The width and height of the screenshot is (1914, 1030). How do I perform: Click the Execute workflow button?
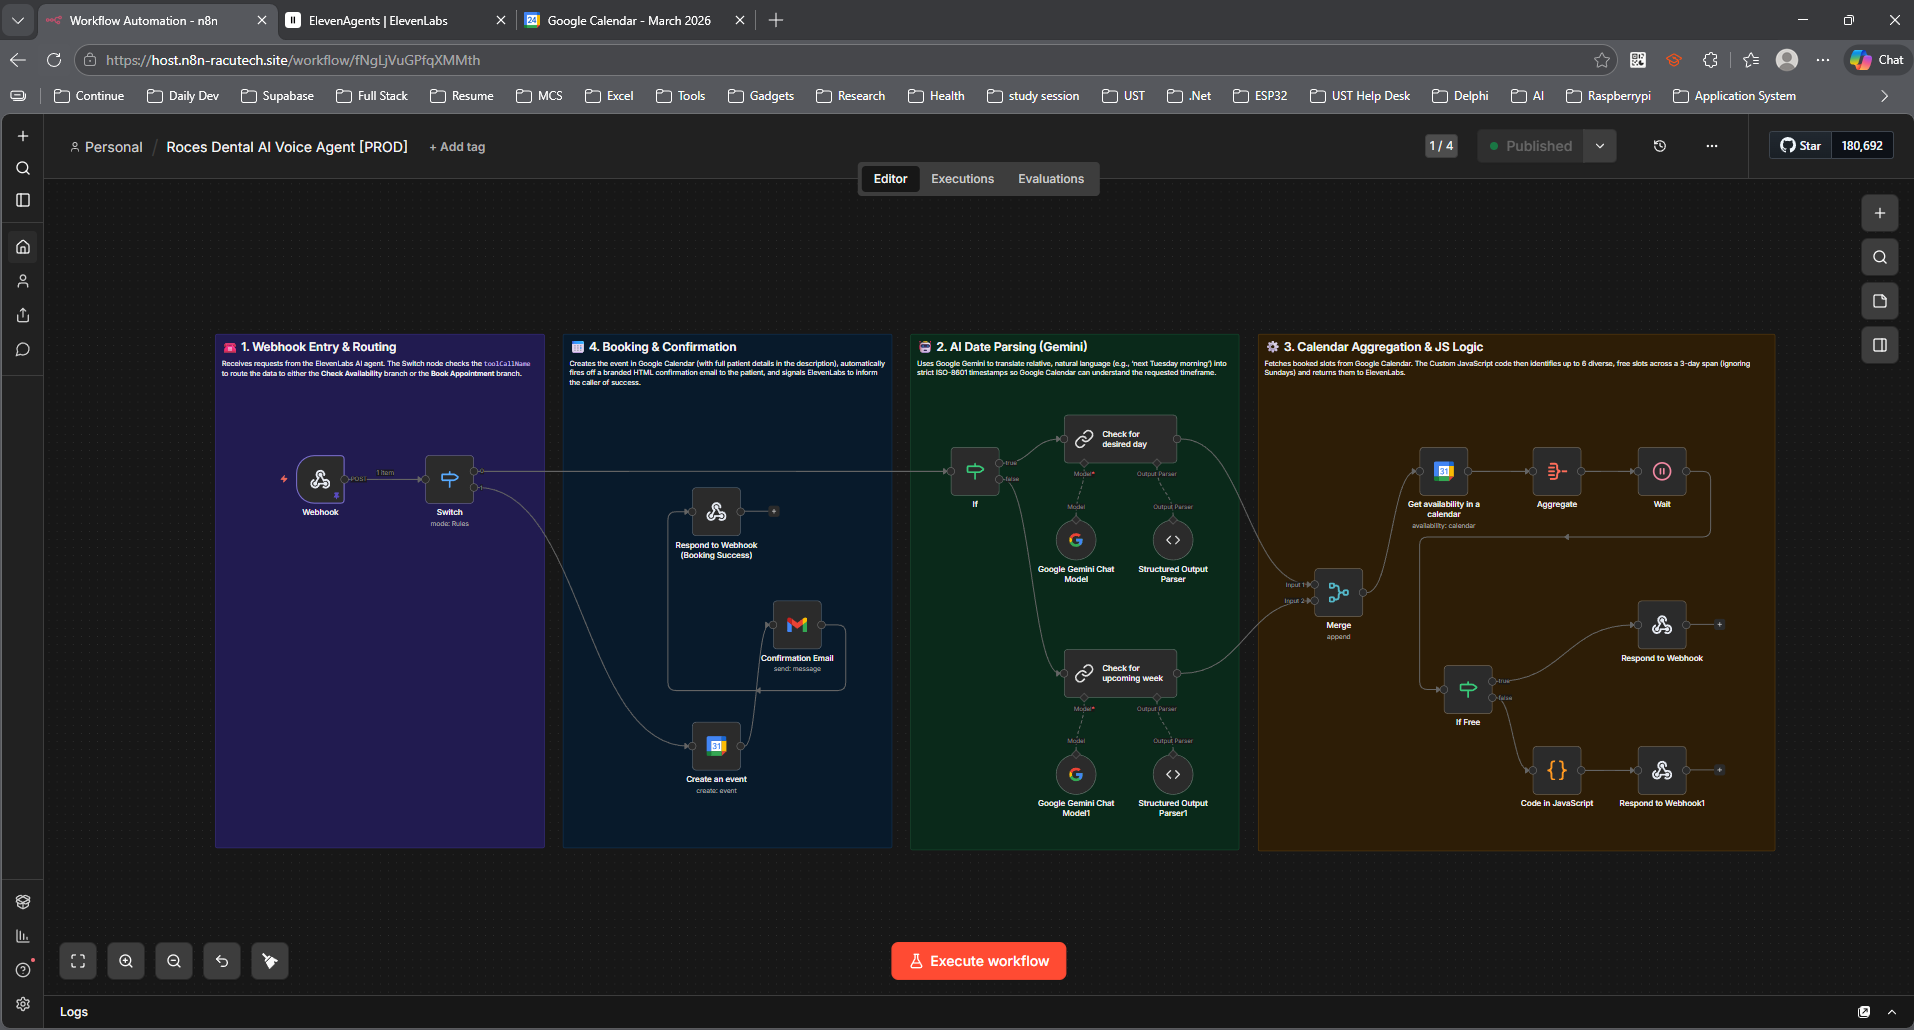tap(978, 961)
